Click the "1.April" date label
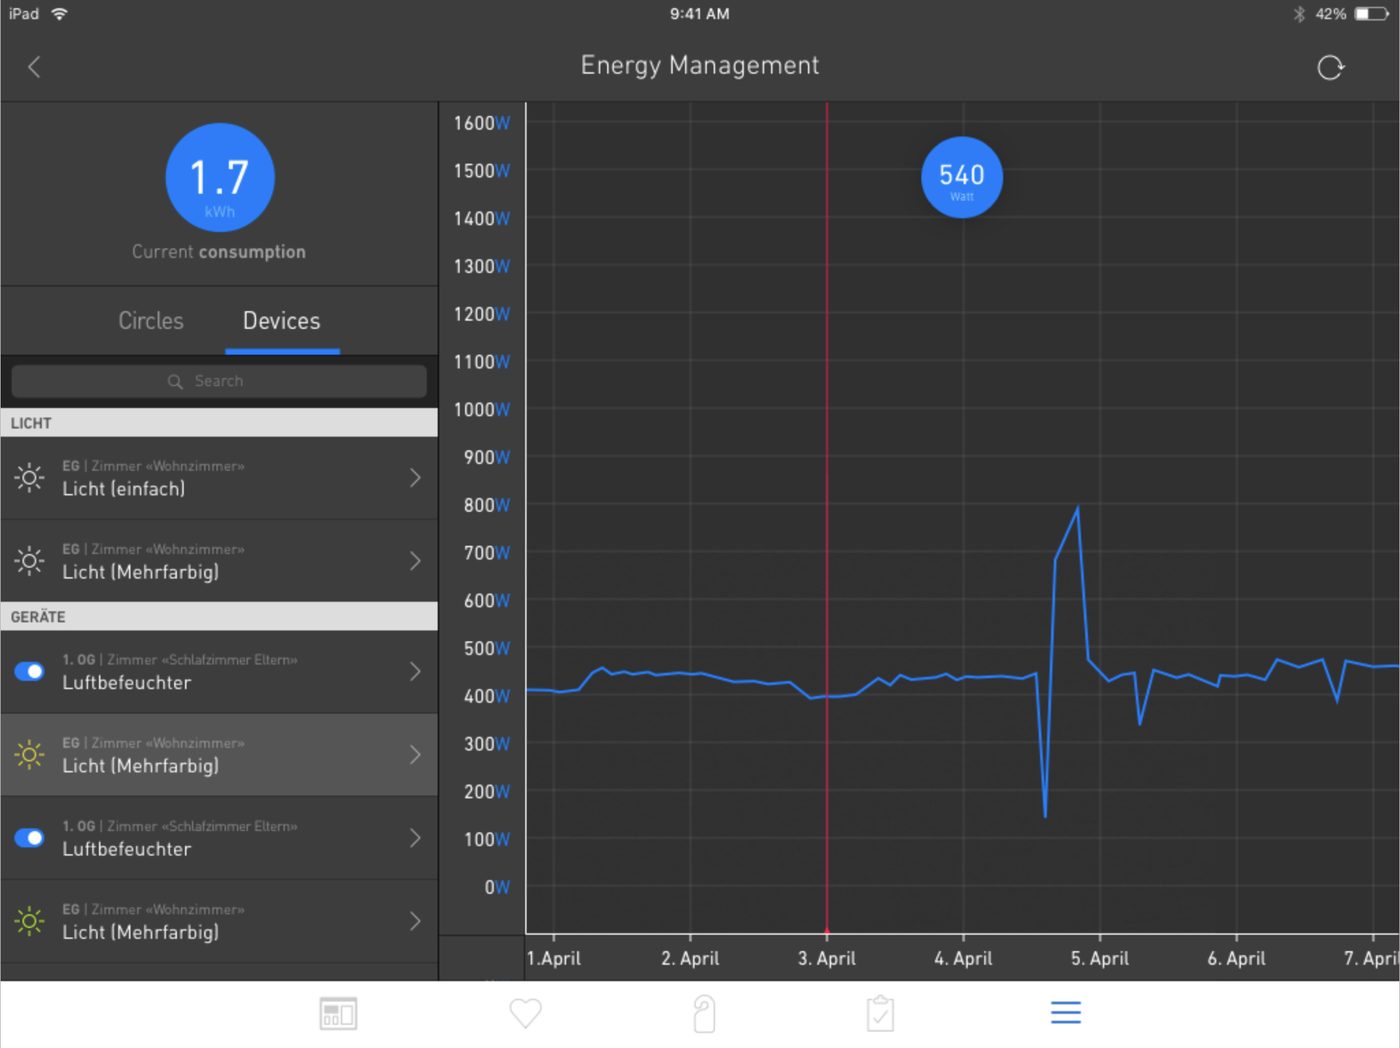Image resolution: width=1400 pixels, height=1048 pixels. tap(554, 958)
